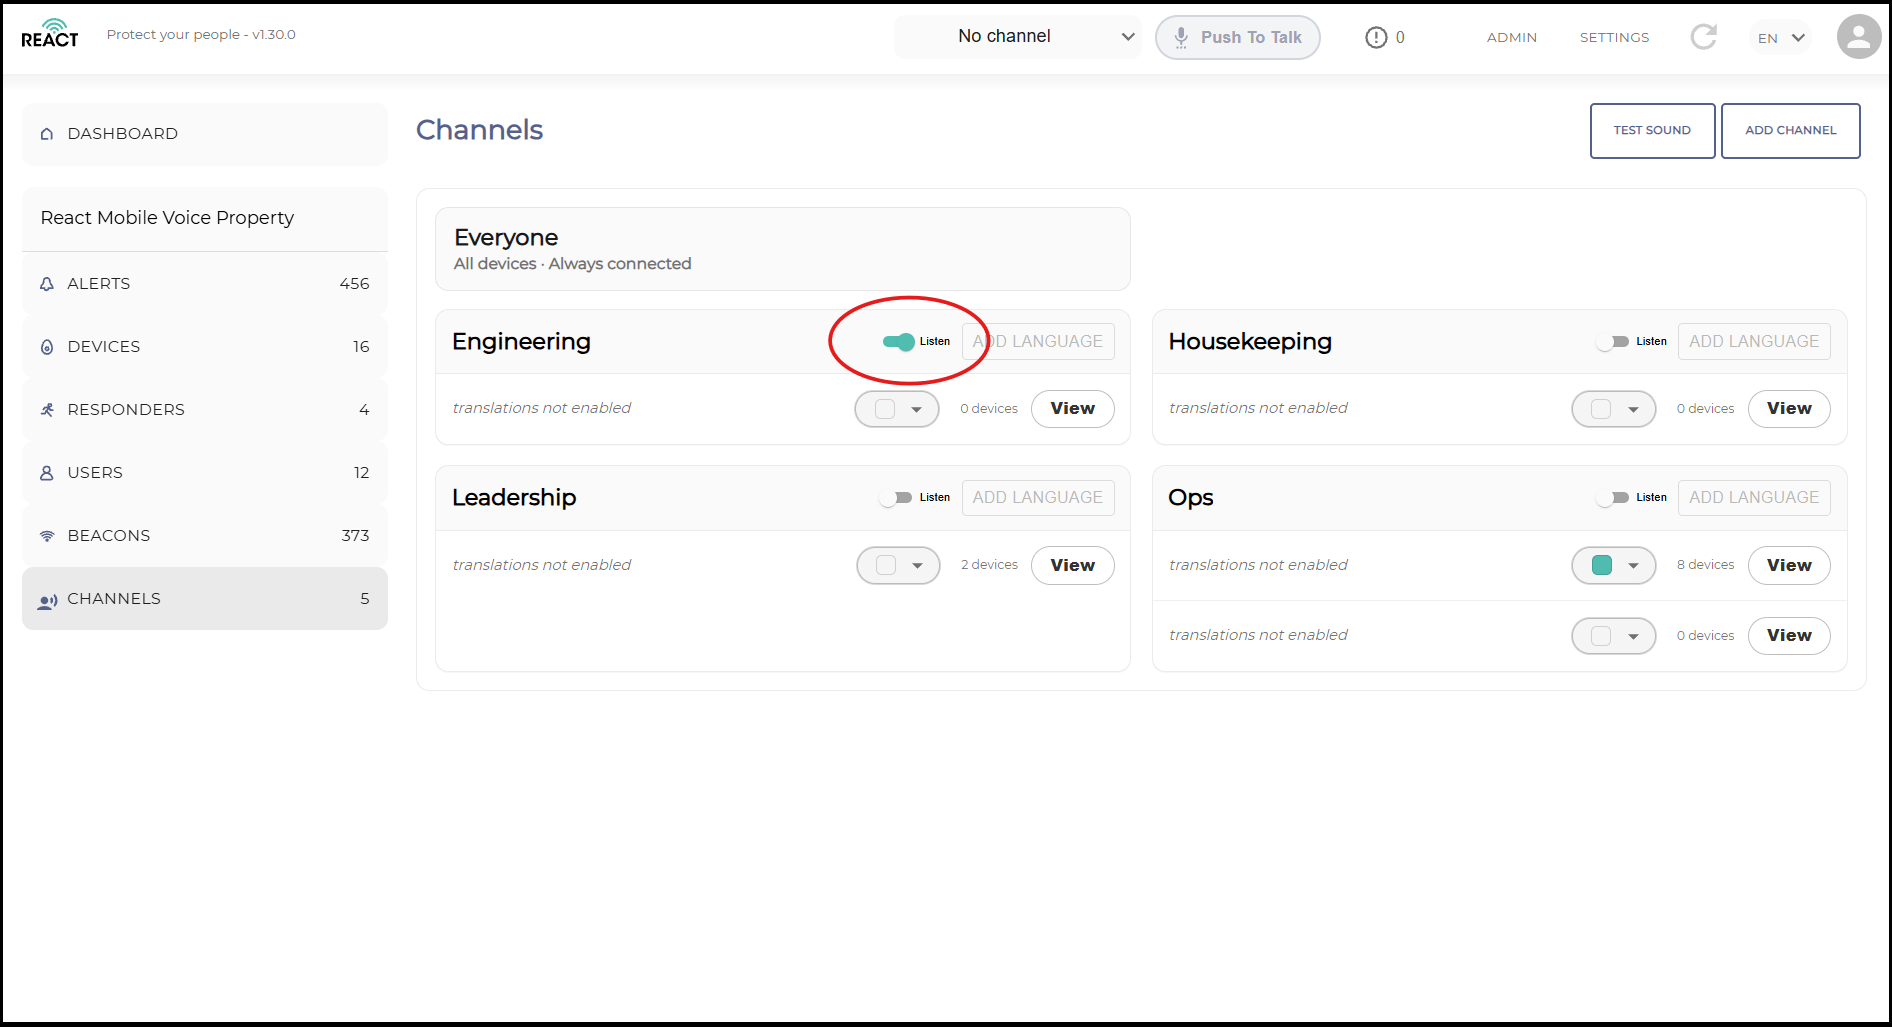Open Leadership color dropdown arrow
Image resolution: width=1892 pixels, height=1027 pixels.
click(x=917, y=566)
